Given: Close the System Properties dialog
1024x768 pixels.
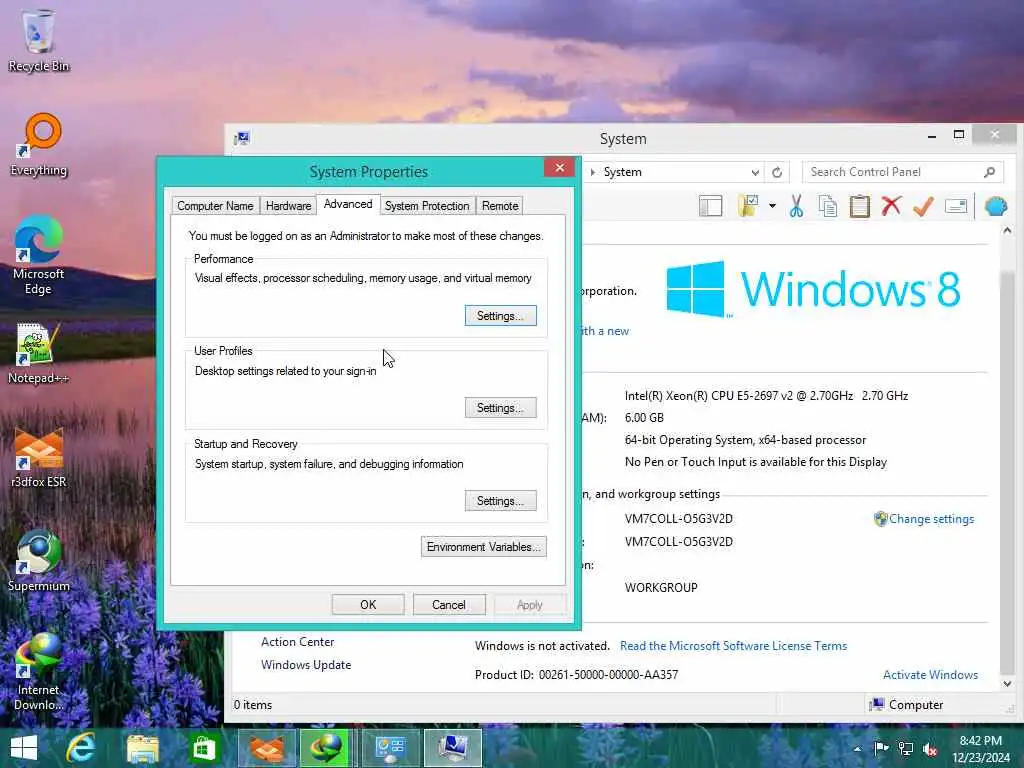Looking at the screenshot, I should [x=559, y=168].
